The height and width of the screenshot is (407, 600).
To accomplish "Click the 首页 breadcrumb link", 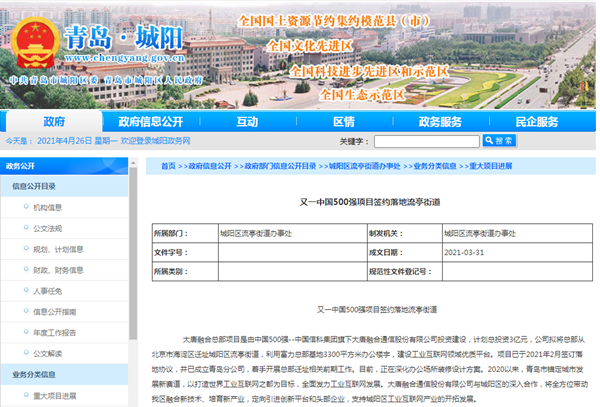I will pos(167,166).
